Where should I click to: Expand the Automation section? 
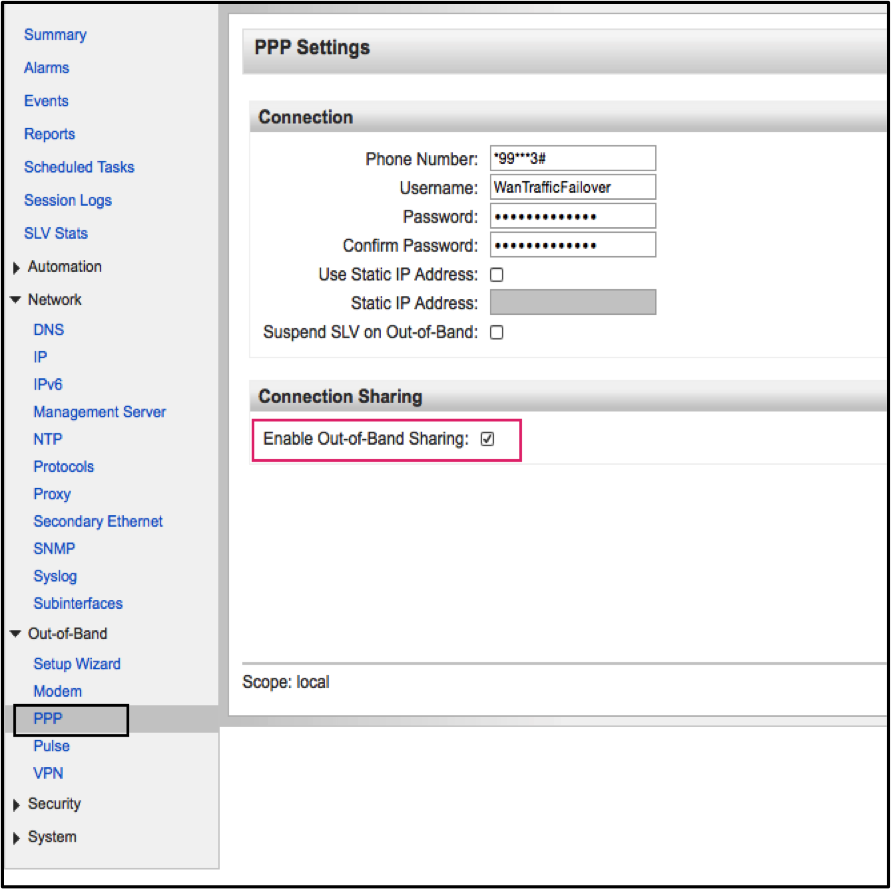pos(17,268)
